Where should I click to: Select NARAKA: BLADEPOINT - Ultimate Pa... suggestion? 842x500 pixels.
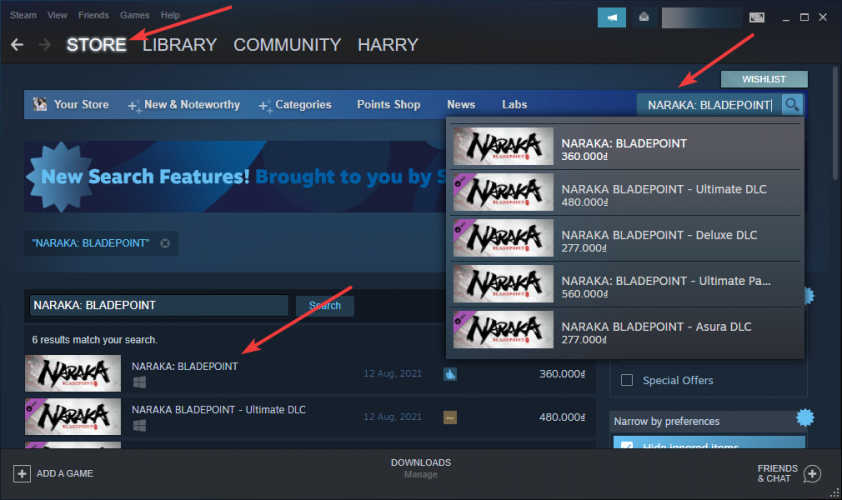[x=626, y=284]
